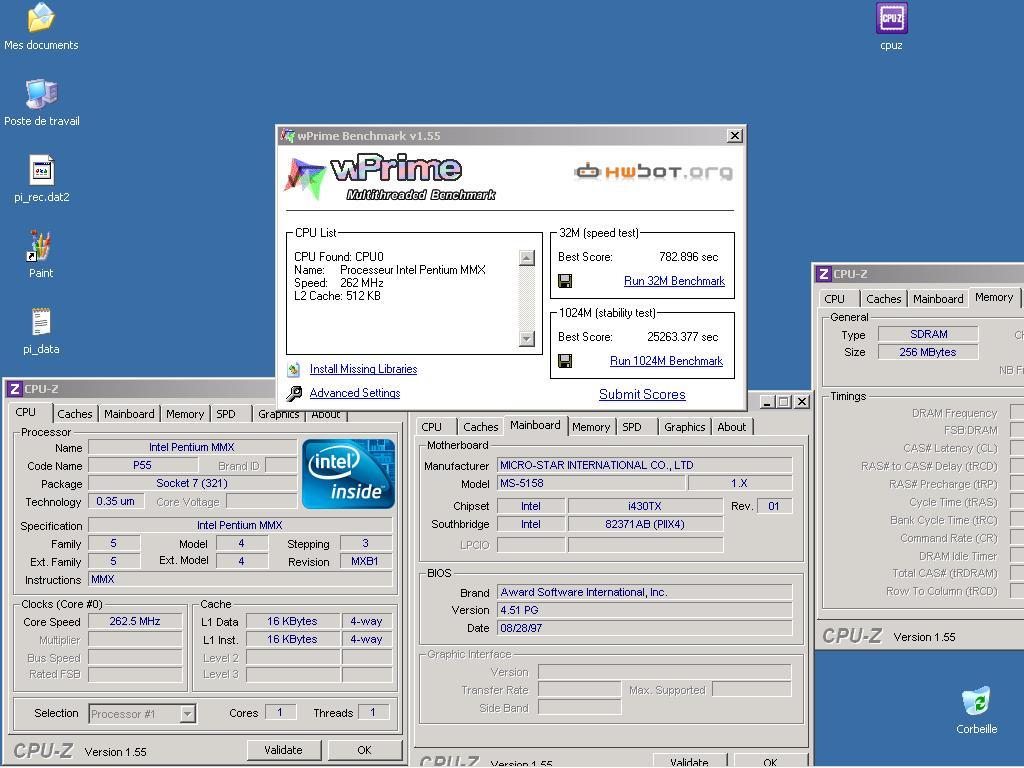Switch to Memory tab in left CPU-Z window
This screenshot has height=768, width=1024.
pyautogui.click(x=185, y=413)
